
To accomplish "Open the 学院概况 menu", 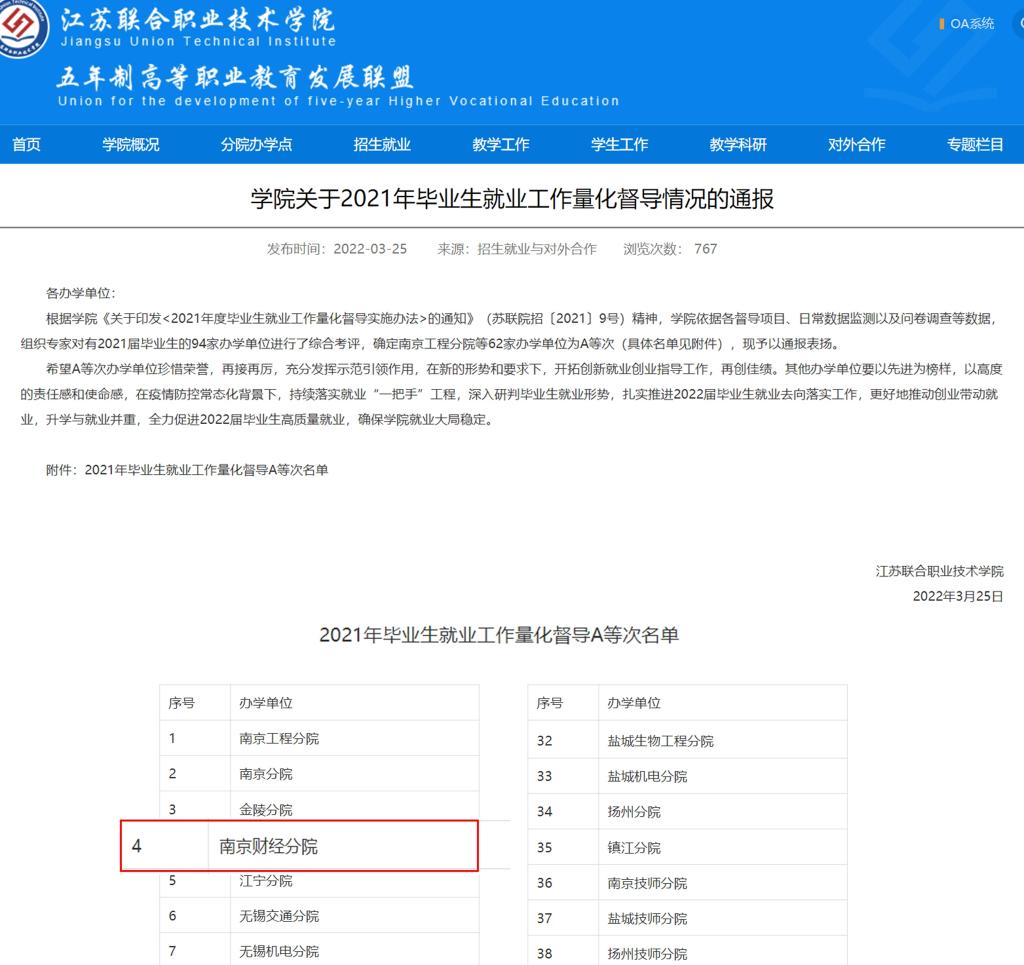I will coord(131,145).
